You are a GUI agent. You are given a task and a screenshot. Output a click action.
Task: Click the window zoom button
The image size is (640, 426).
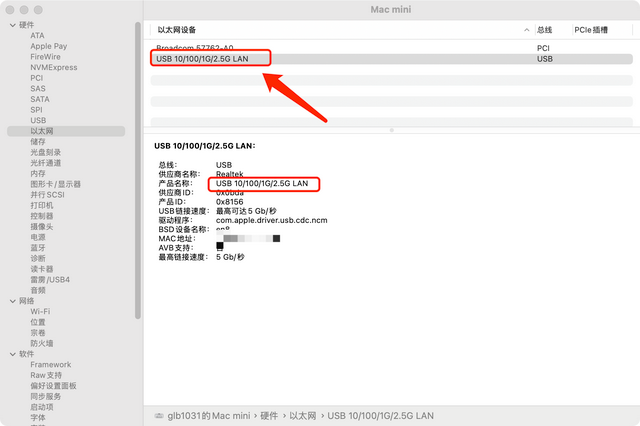(38, 10)
